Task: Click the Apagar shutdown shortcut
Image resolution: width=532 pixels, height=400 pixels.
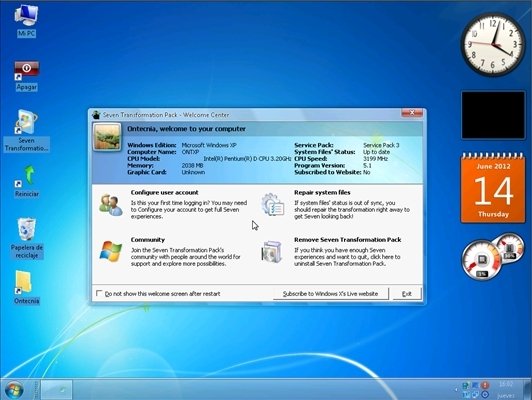Action: point(26,75)
